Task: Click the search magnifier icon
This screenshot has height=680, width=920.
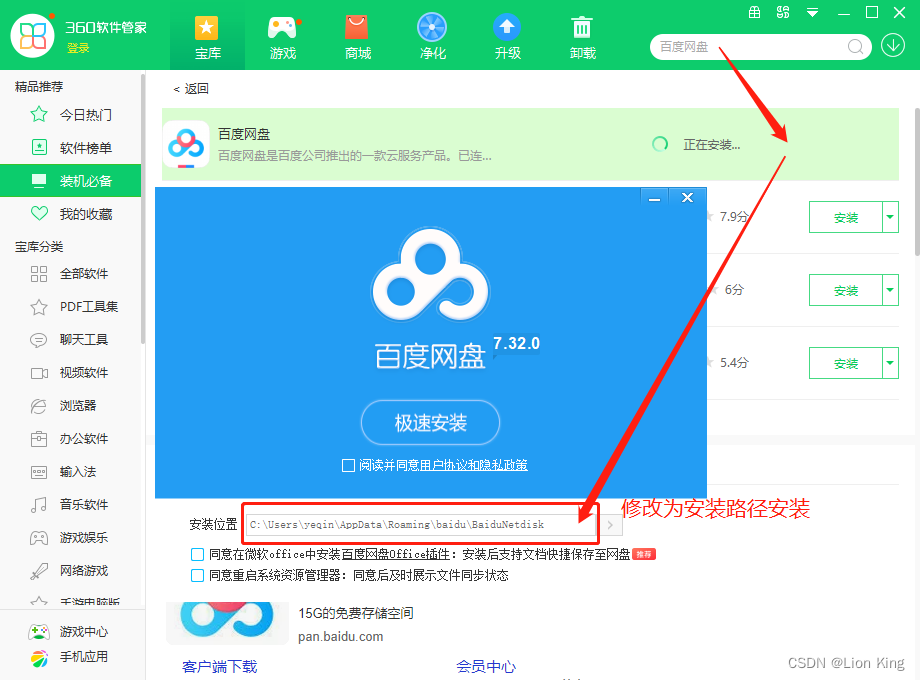Action: coord(855,46)
